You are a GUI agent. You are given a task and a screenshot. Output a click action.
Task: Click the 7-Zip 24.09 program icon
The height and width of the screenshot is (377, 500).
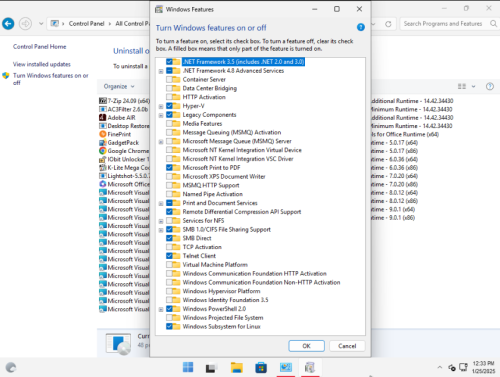point(103,101)
